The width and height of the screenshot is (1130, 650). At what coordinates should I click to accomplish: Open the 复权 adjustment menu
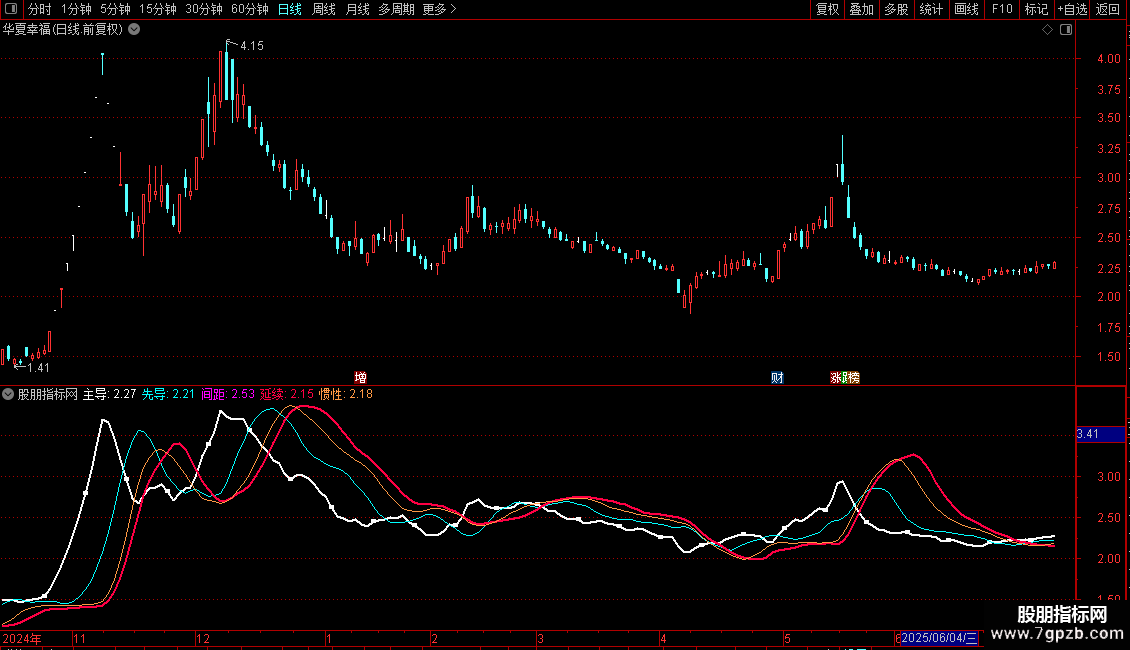click(827, 9)
